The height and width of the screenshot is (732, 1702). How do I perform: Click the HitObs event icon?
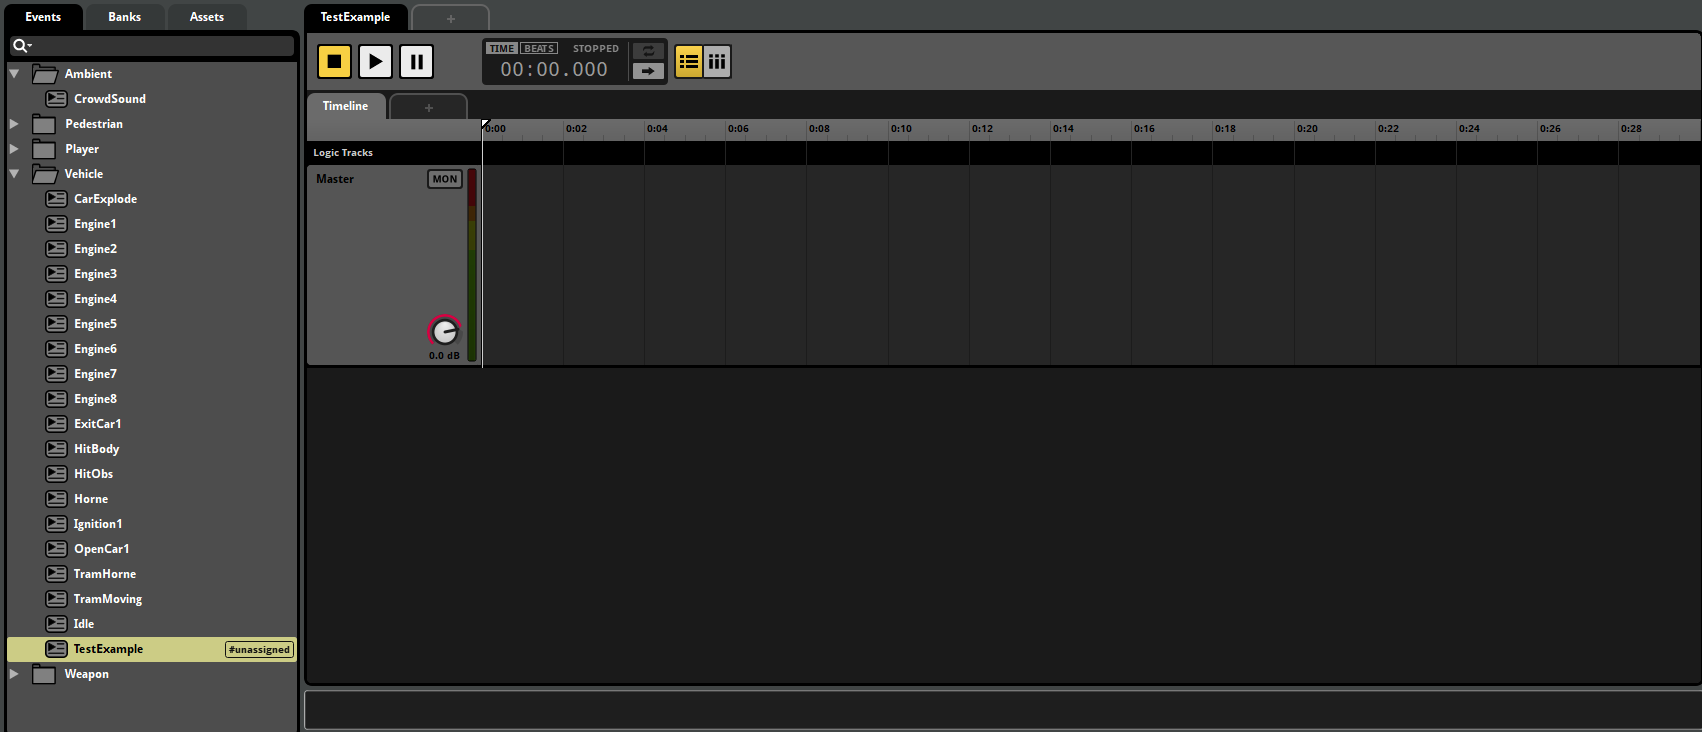tap(57, 474)
